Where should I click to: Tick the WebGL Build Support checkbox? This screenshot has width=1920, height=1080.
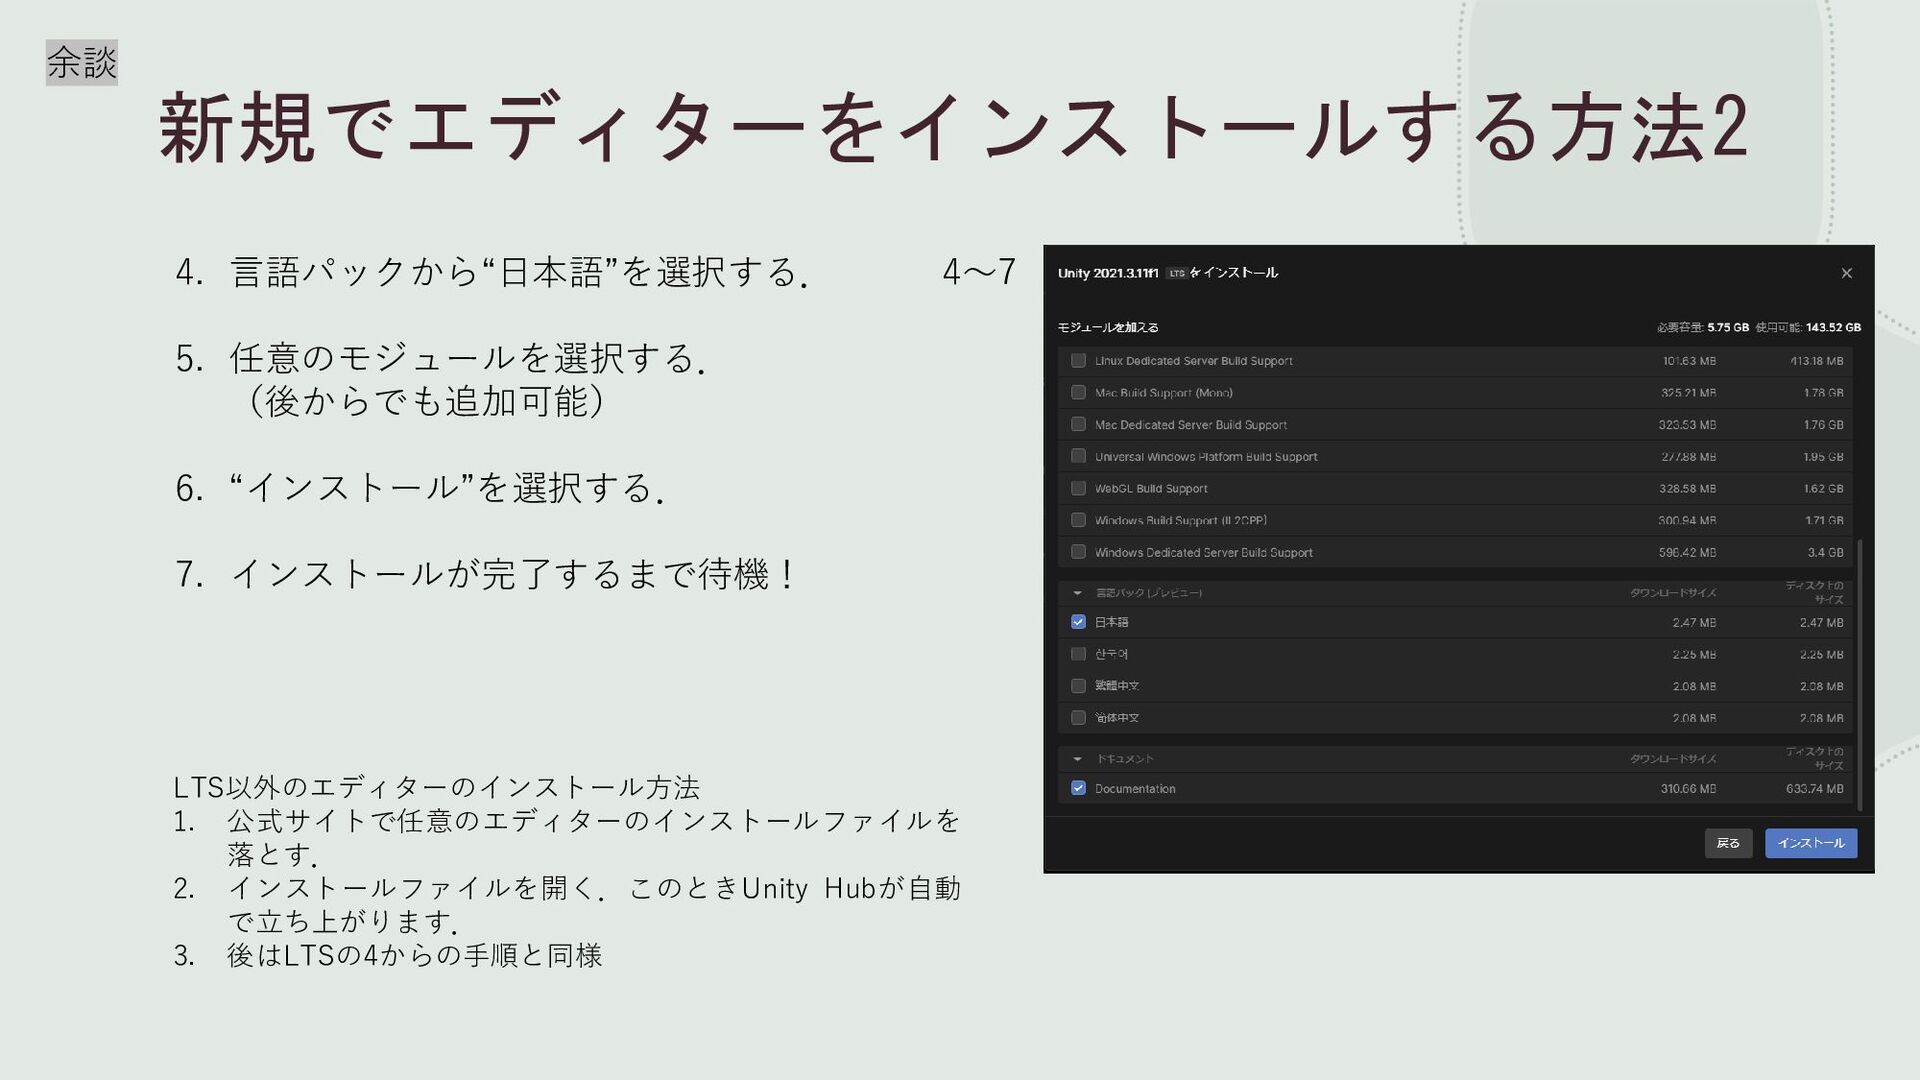click(1078, 488)
